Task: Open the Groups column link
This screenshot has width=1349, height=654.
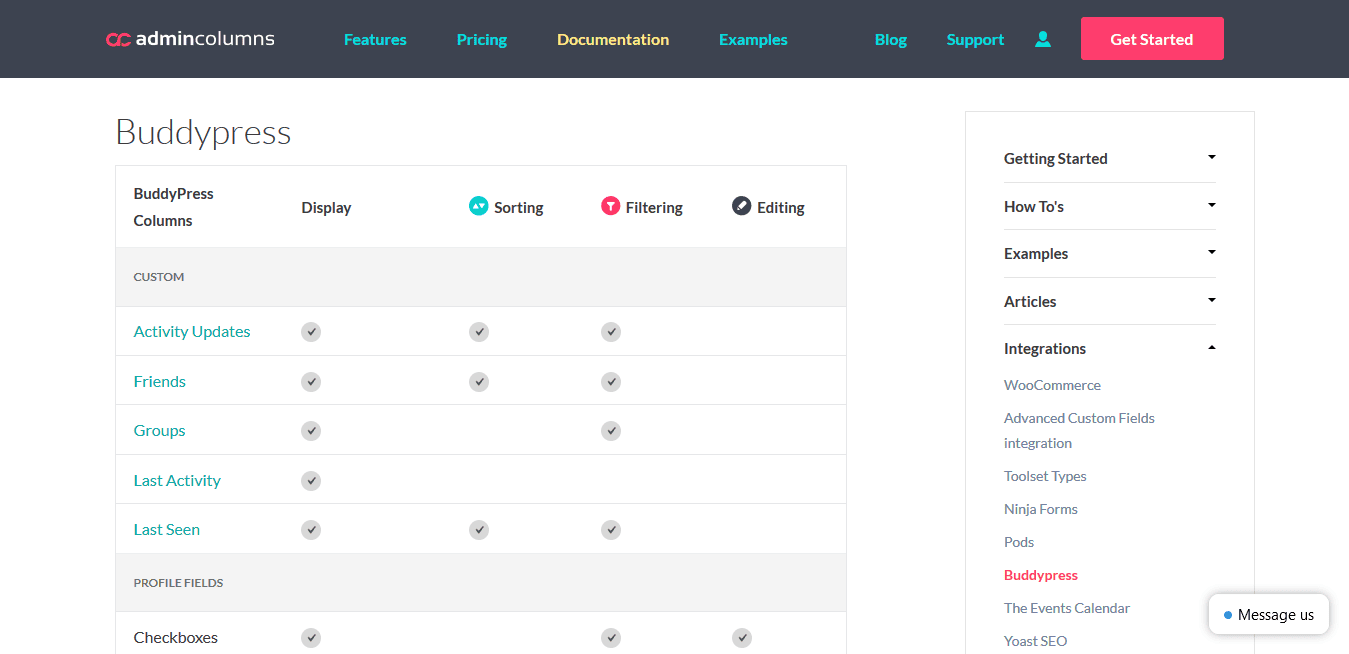Action: pos(160,431)
